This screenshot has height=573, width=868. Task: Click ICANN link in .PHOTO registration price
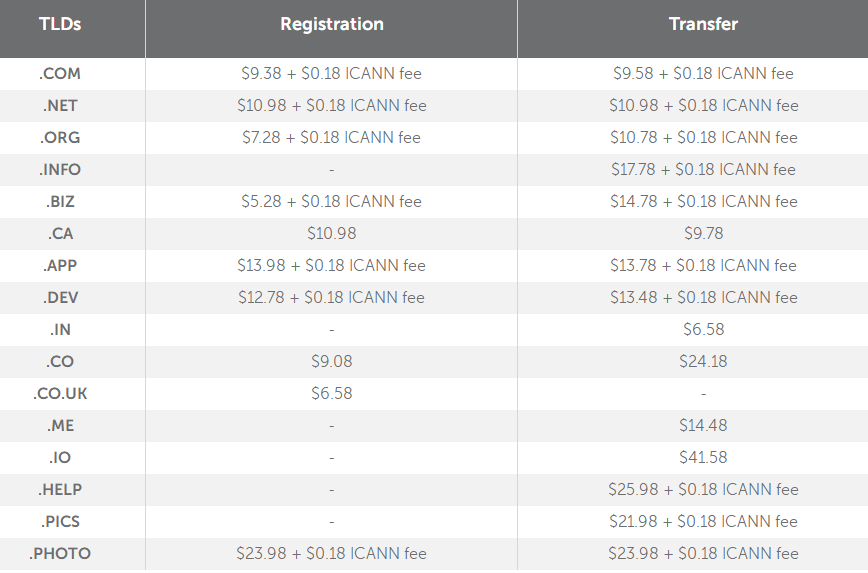pos(375,553)
